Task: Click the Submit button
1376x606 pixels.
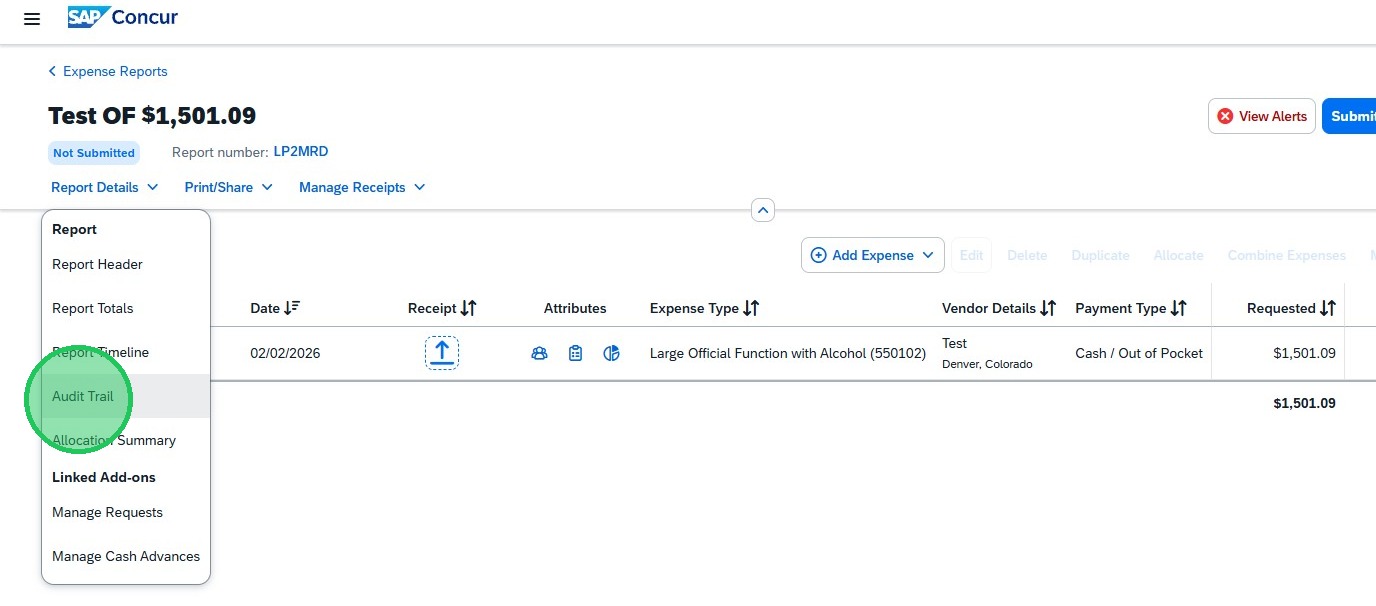Action: coord(1350,116)
